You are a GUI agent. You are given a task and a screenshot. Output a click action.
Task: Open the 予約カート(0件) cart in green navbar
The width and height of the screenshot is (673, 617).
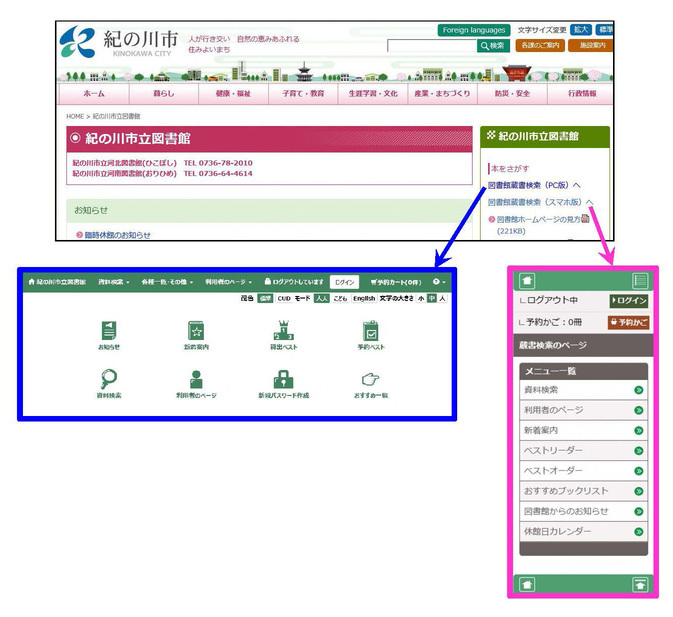pyautogui.click(x=396, y=282)
